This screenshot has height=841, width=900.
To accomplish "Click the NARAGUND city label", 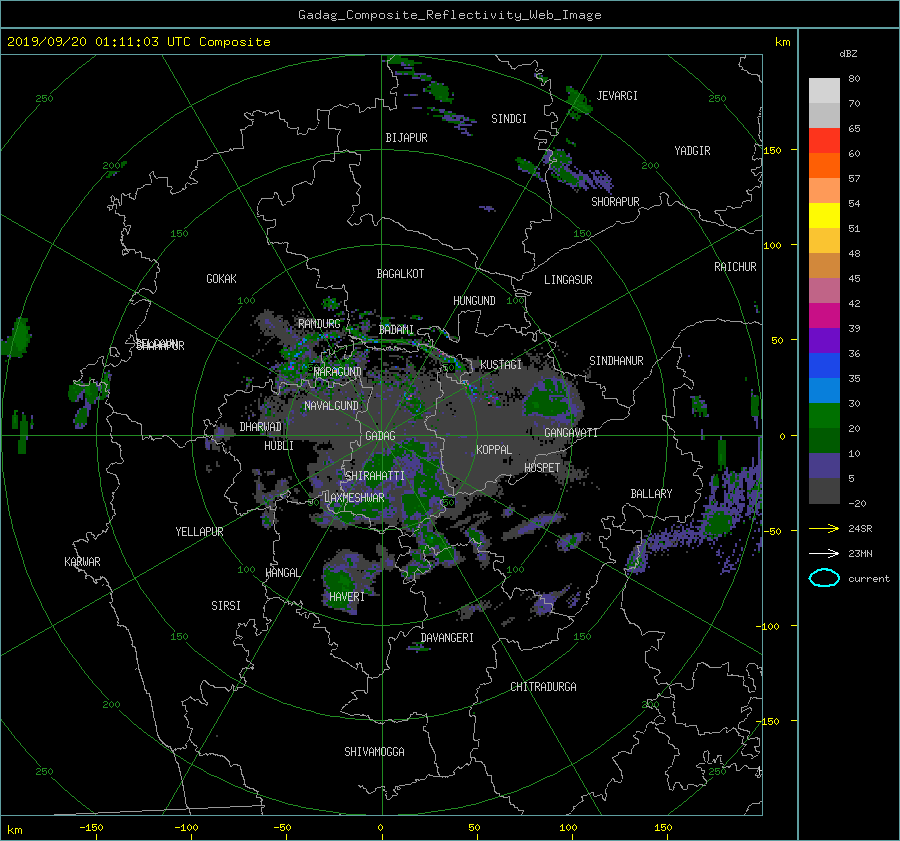I will click(338, 372).
